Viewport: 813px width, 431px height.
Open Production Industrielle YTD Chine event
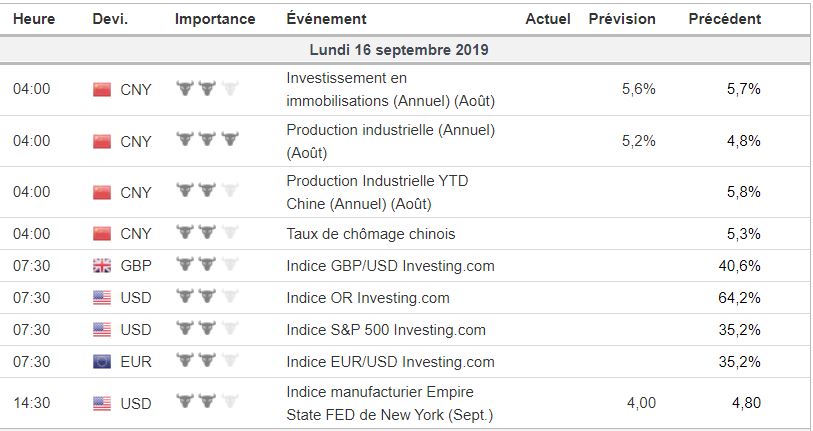click(x=376, y=192)
